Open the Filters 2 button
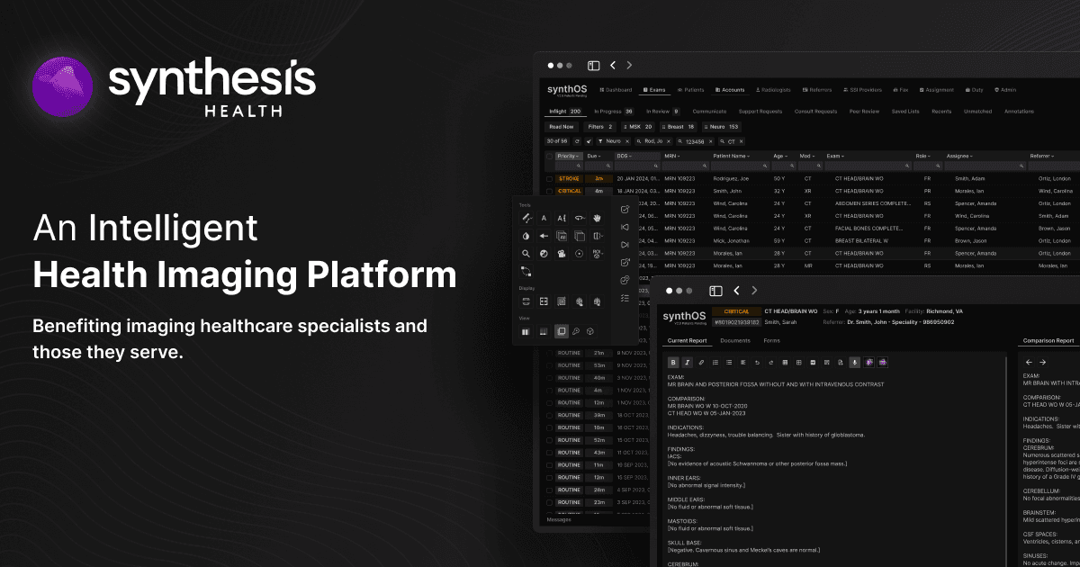 point(600,127)
